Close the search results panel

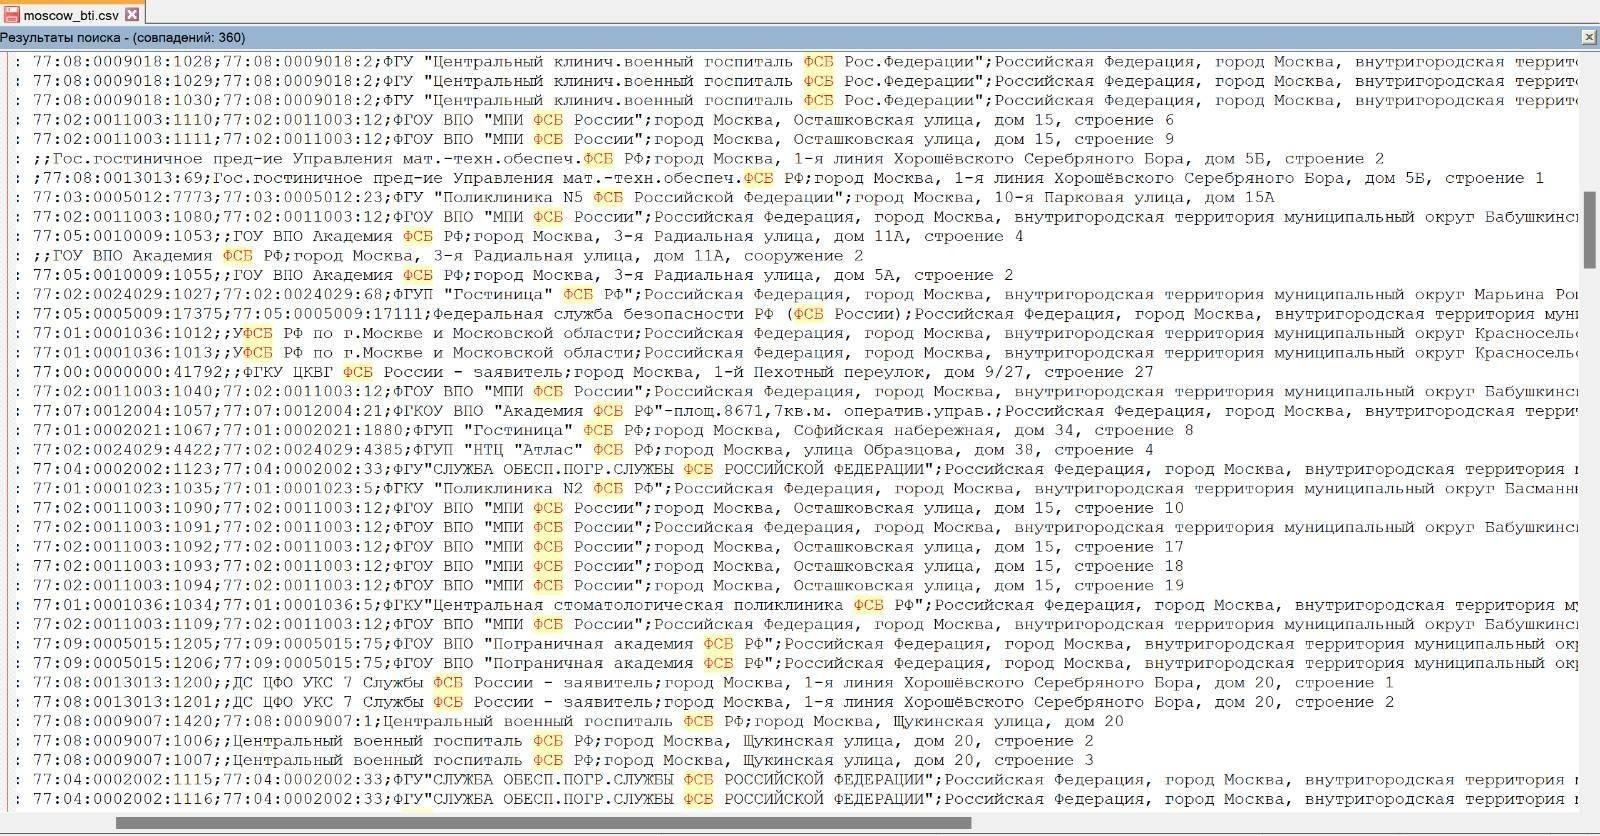(x=1589, y=37)
